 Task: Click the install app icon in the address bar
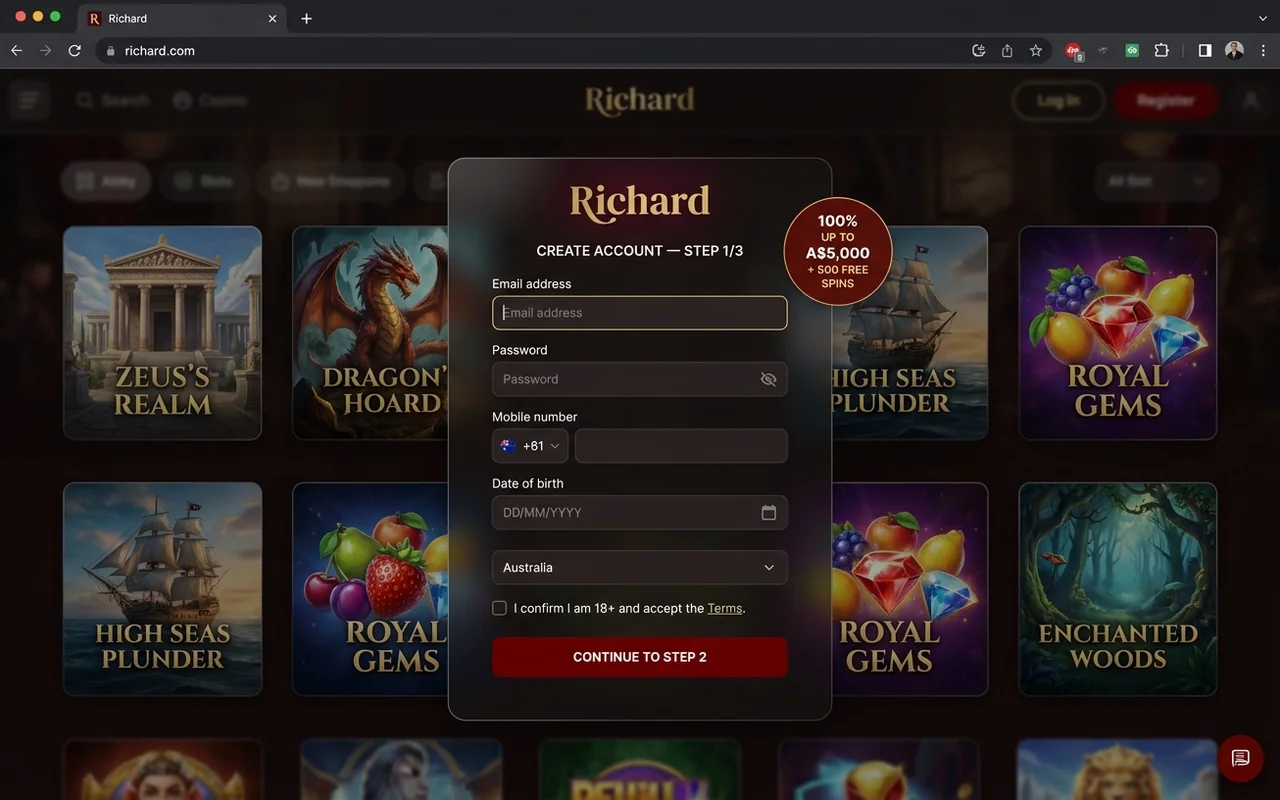pos(979,50)
